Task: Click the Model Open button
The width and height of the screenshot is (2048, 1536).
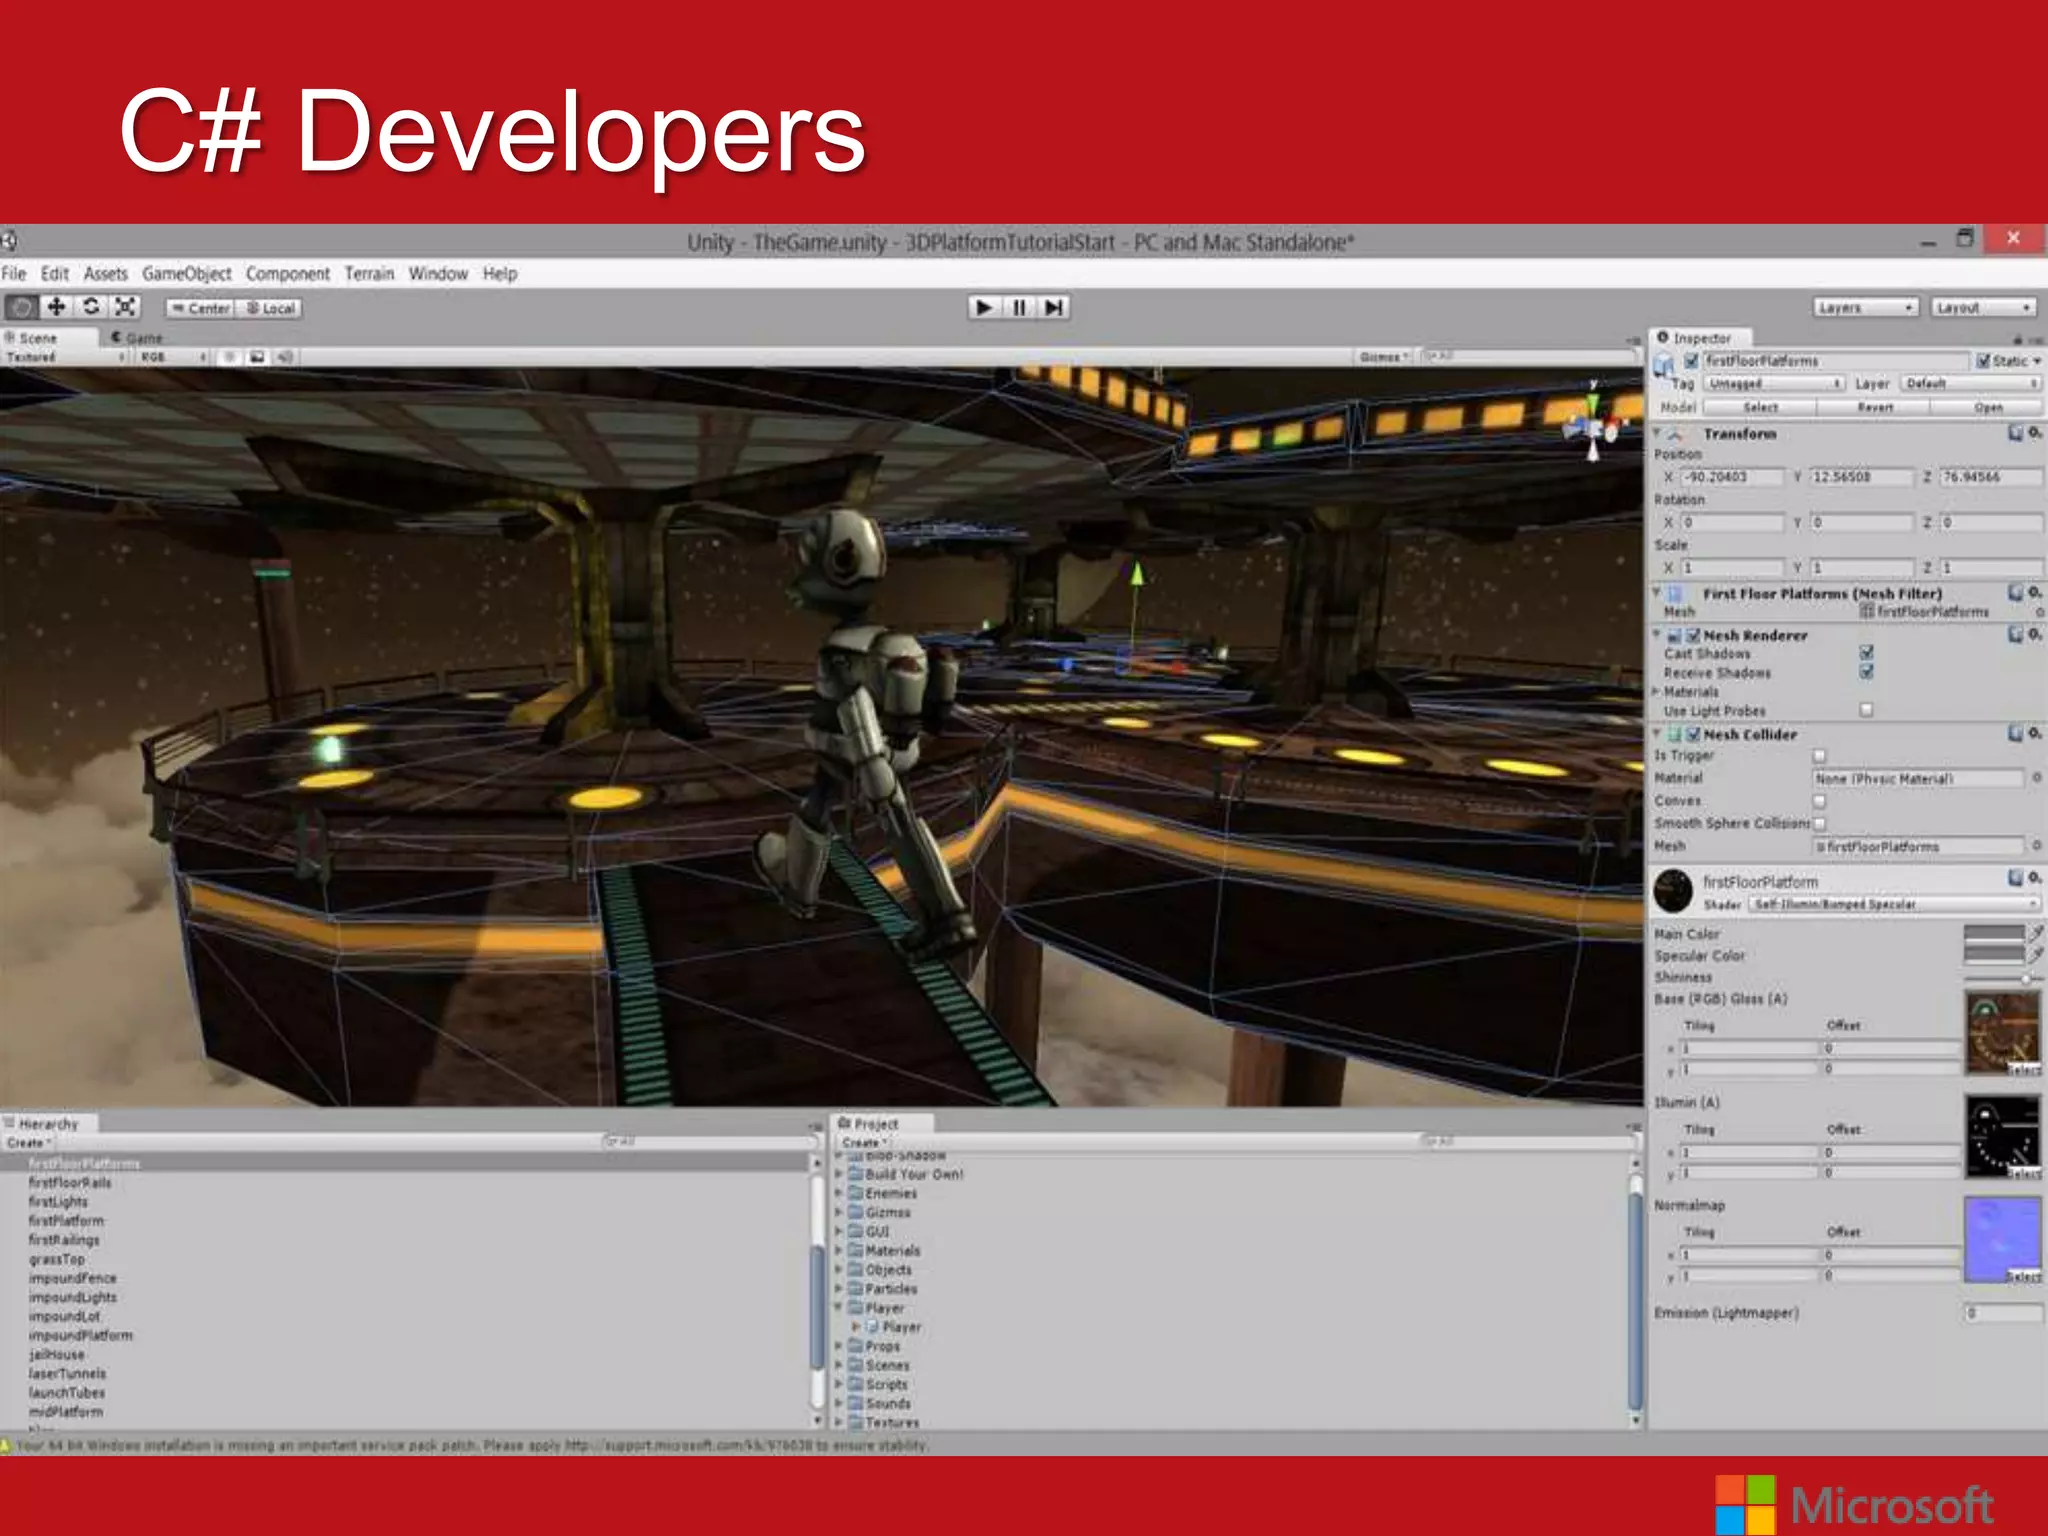Action: 1987,407
